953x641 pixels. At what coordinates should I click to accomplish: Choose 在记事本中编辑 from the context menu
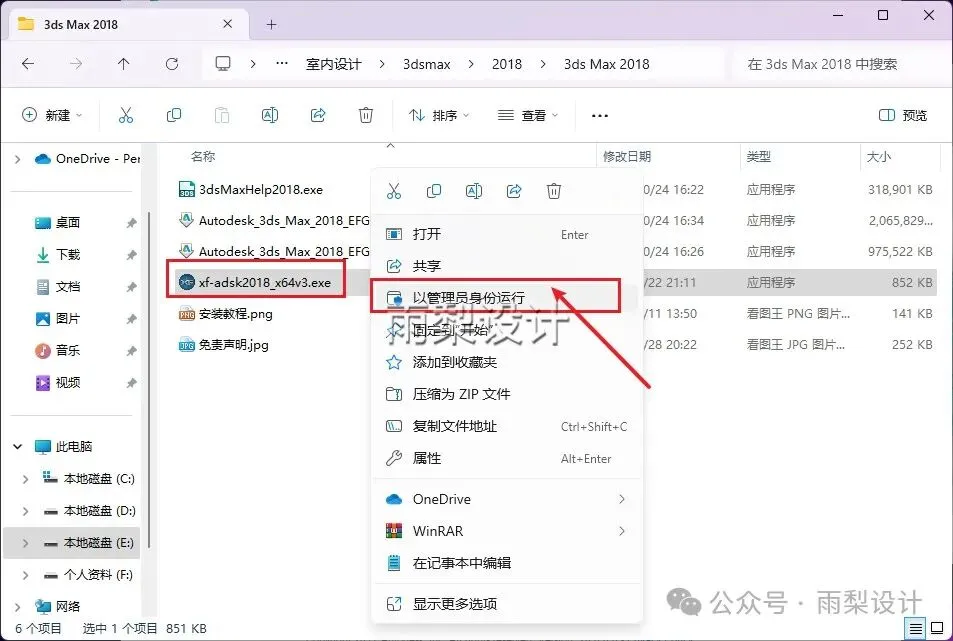click(507, 563)
